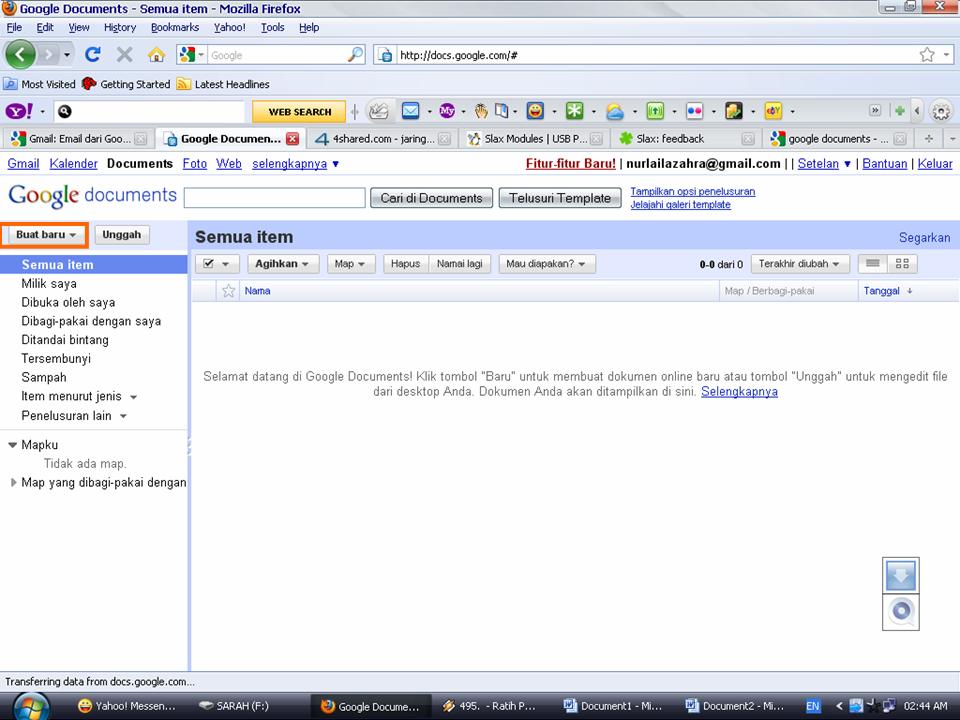Star toggle in the Nama column header
960x720 pixels.
[228, 291]
